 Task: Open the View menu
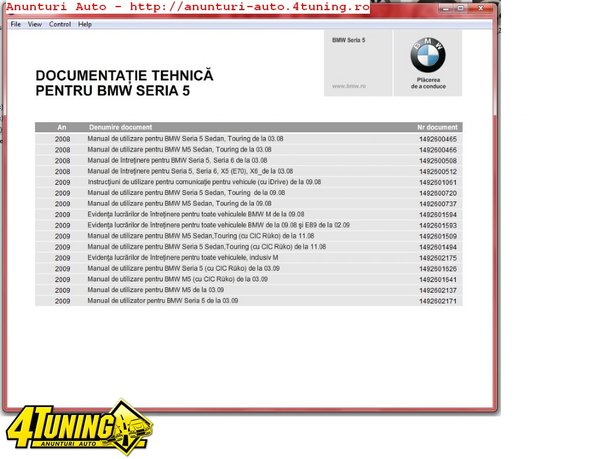click(x=35, y=24)
